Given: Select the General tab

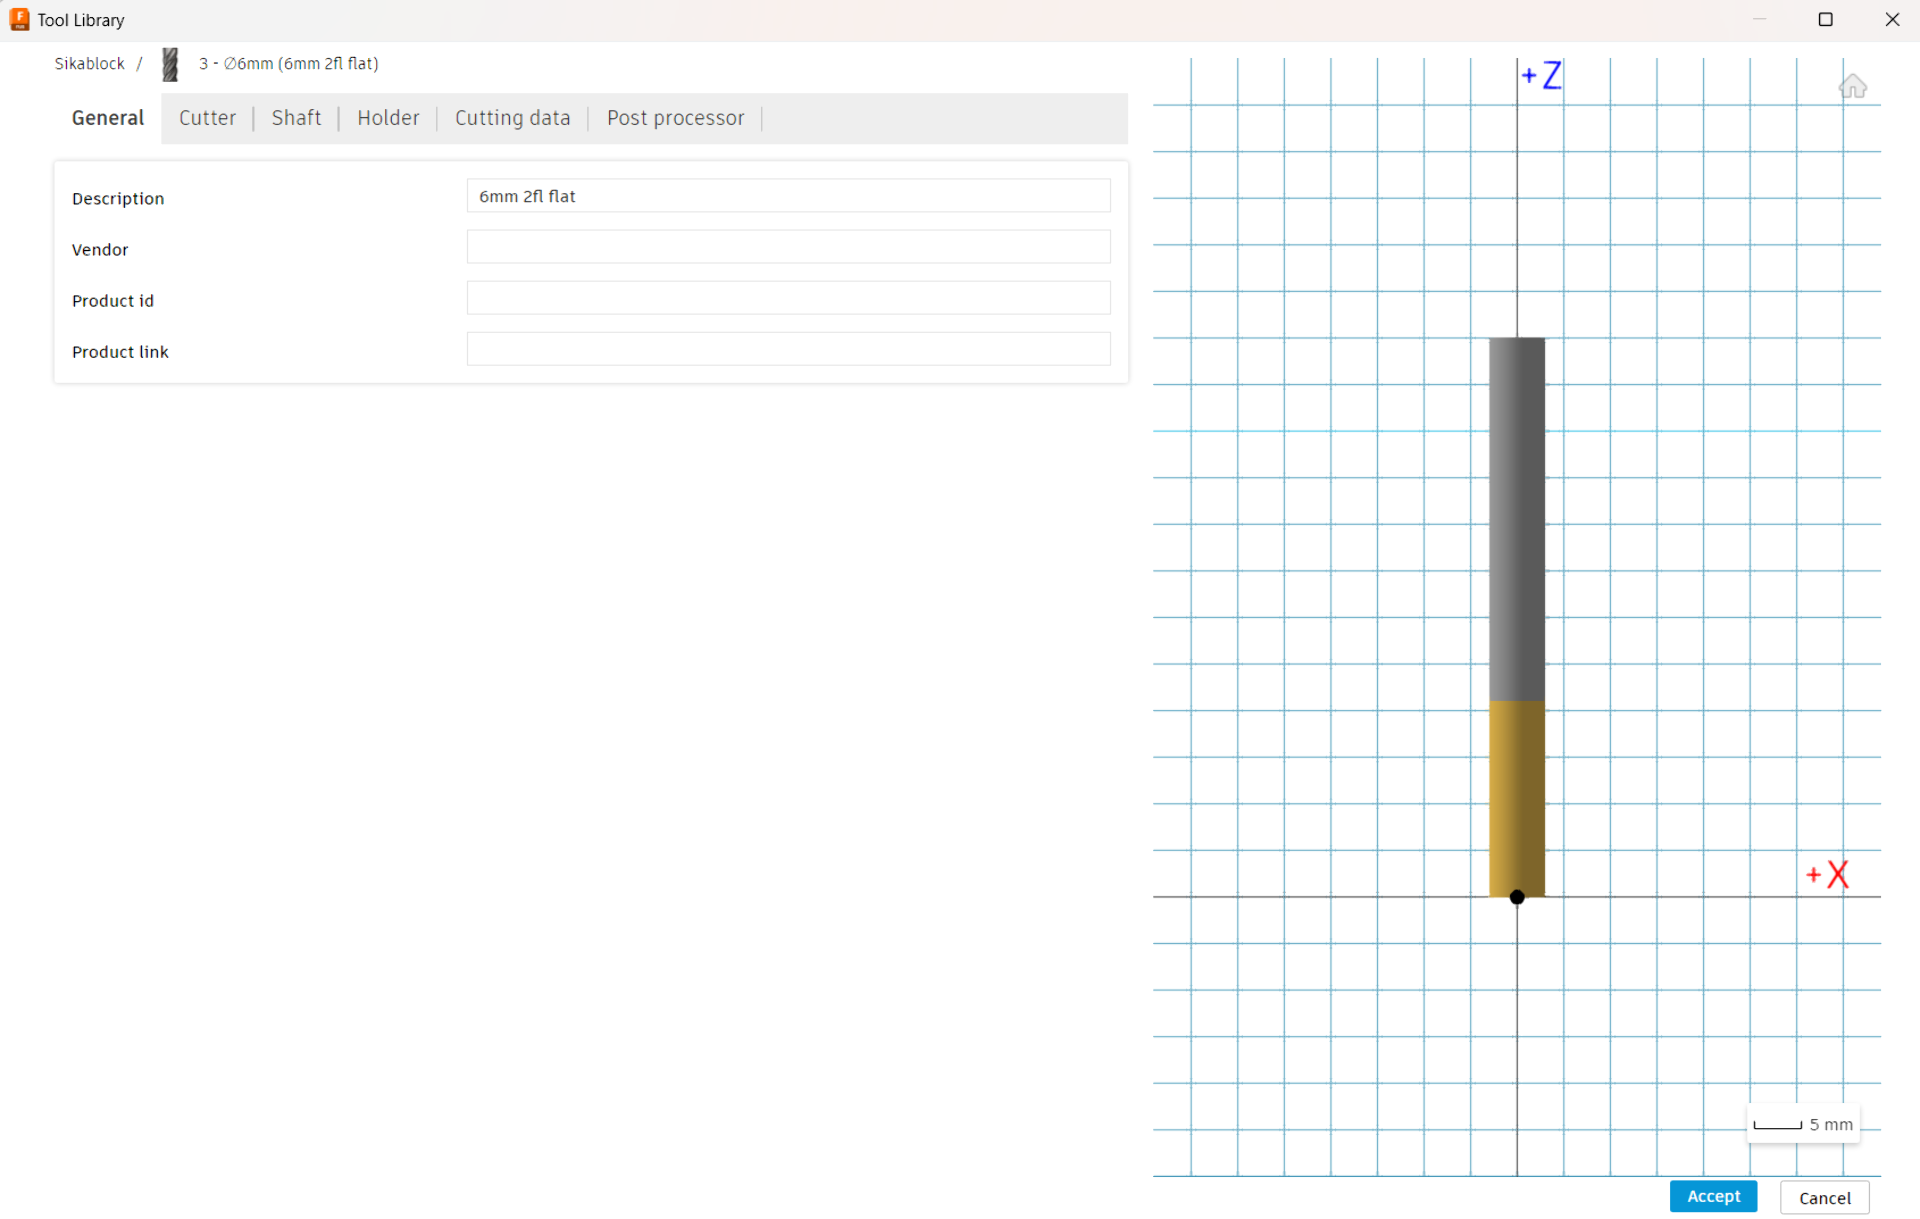Looking at the screenshot, I should click(108, 118).
